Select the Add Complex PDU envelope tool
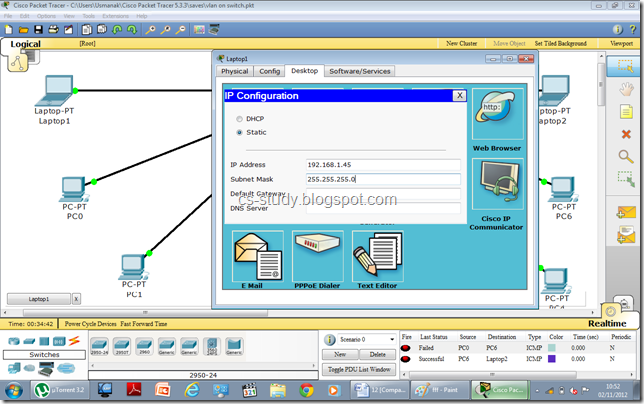Image resolution: width=644 pixels, height=404 pixels. pyautogui.click(x=626, y=235)
